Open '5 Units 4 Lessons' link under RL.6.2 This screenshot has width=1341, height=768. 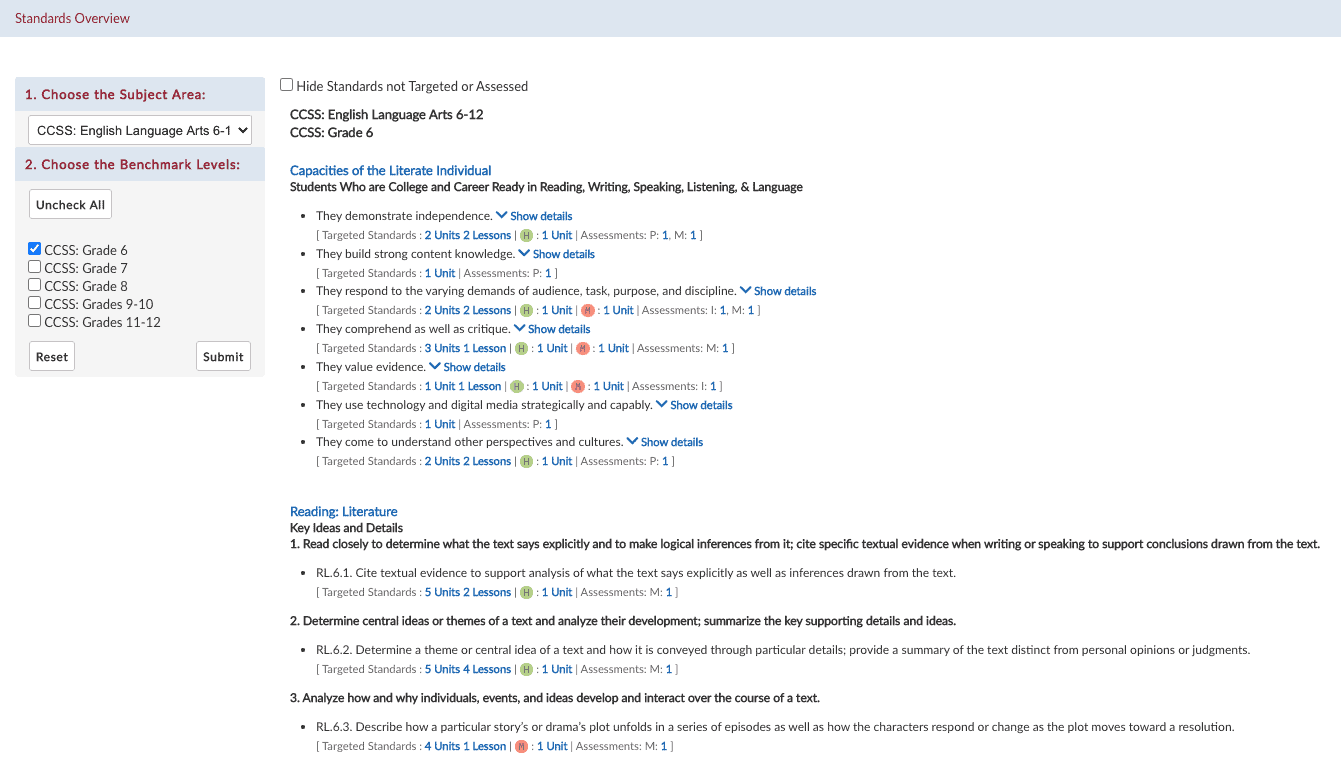click(468, 670)
